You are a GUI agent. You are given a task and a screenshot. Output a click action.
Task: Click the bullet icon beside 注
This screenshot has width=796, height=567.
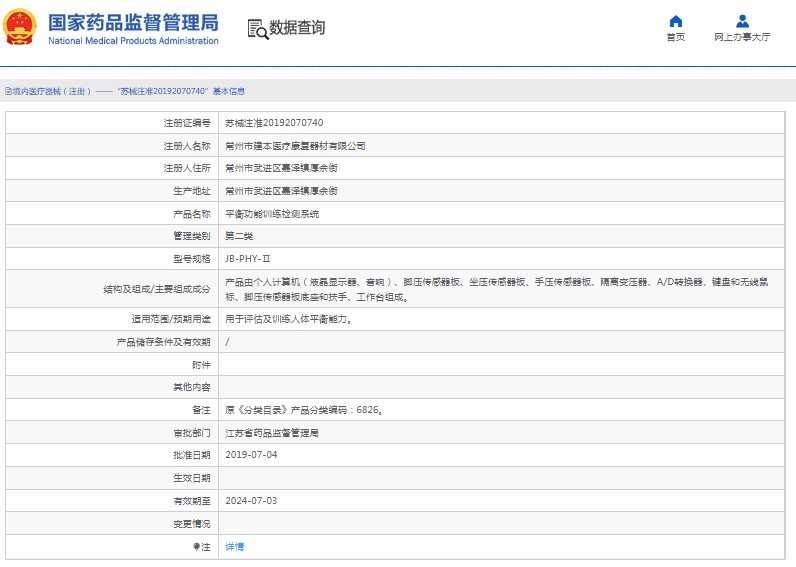(196, 547)
